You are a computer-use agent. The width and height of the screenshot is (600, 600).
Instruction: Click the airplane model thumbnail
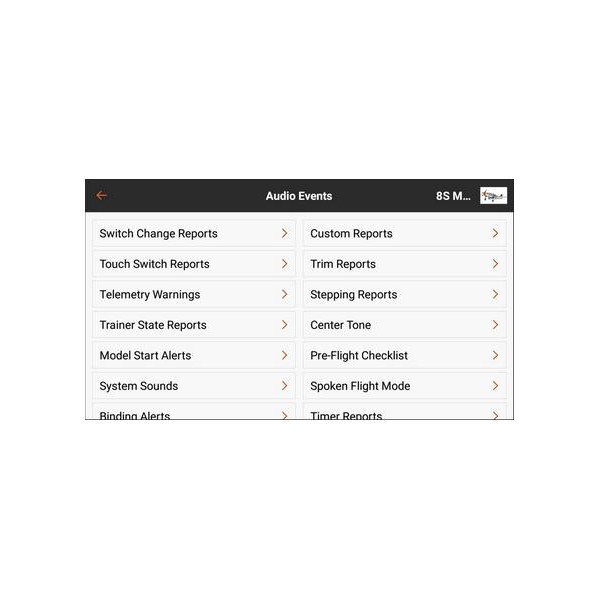(493, 196)
